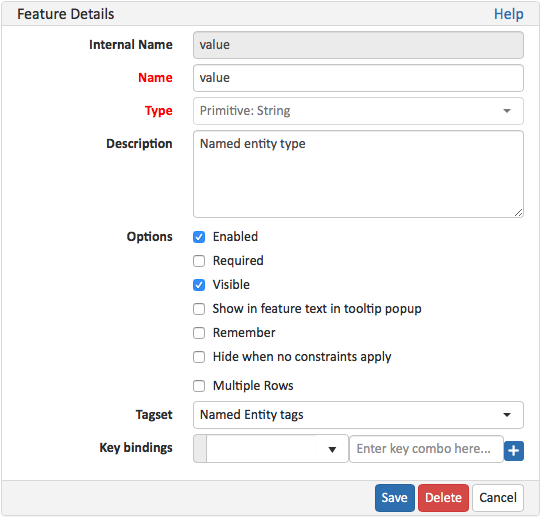
Task: Click the red Name label
Action: pyautogui.click(x=155, y=78)
